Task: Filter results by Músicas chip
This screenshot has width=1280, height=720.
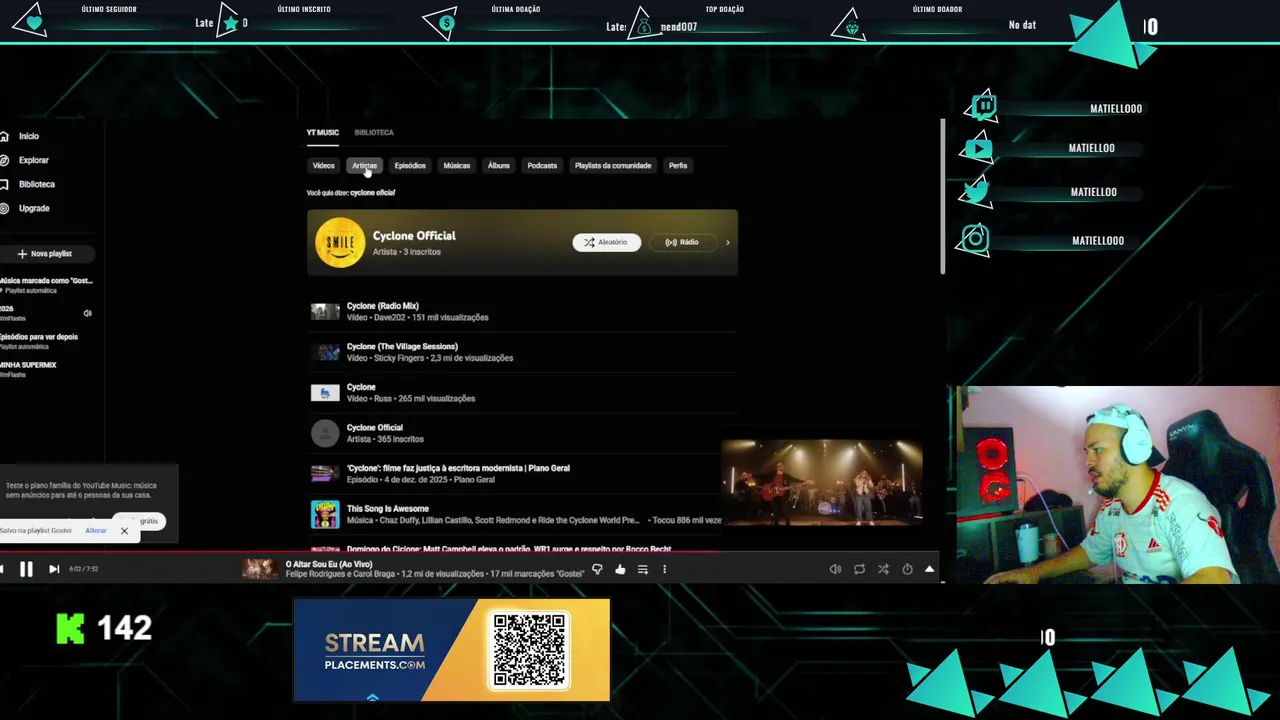Action: point(457,166)
